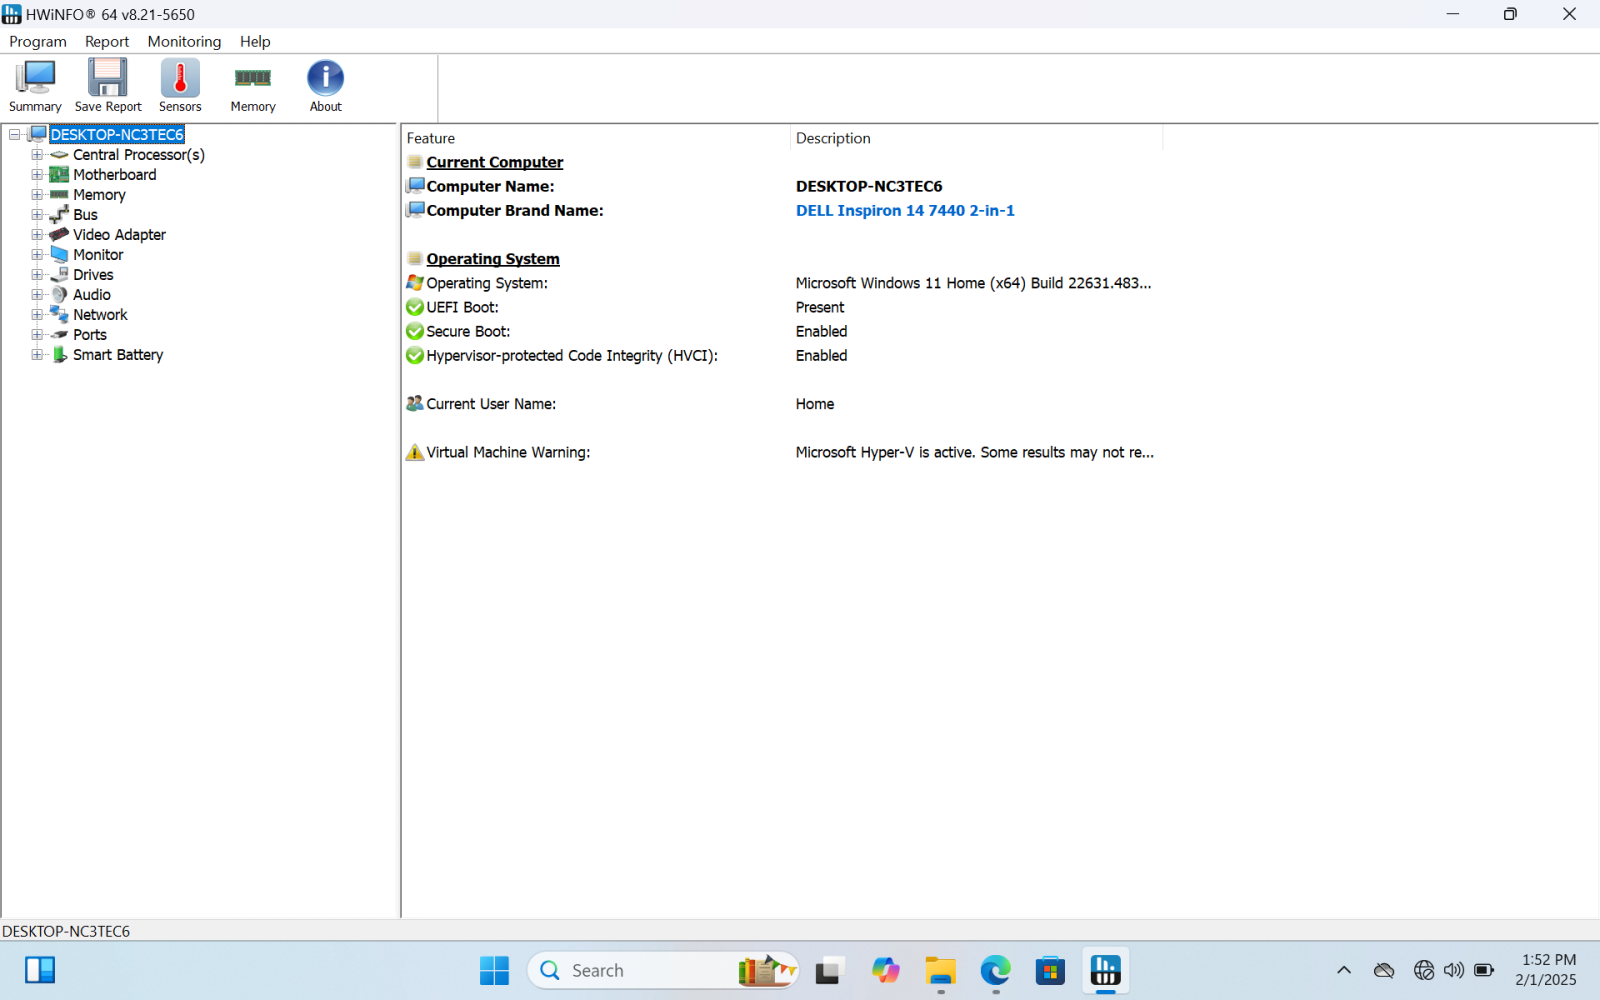Launch Microsoft Edge from taskbar
This screenshot has height=1000, width=1600.
click(x=995, y=970)
